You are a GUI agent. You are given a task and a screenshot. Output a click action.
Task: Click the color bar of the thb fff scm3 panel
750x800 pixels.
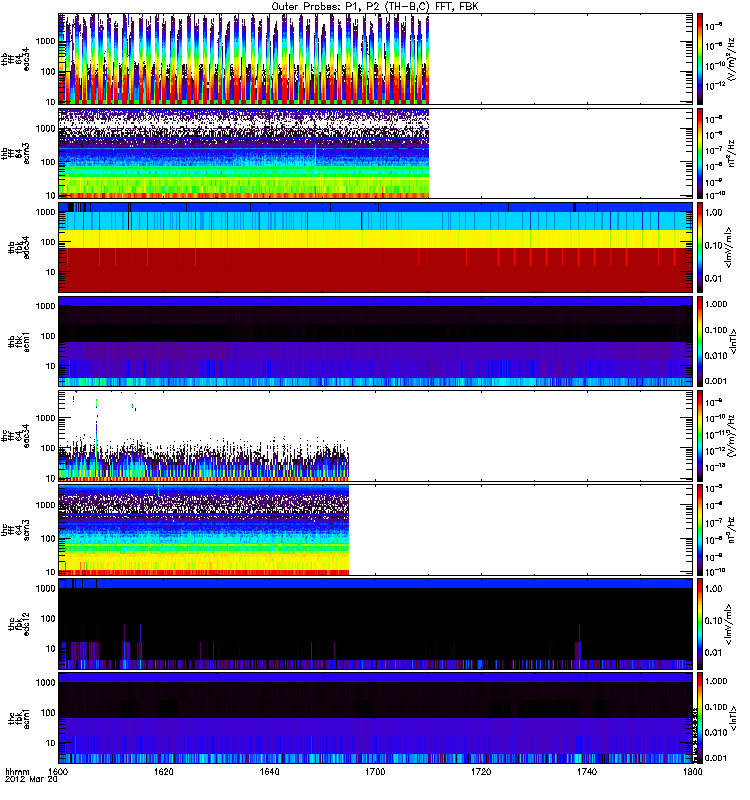pos(701,152)
